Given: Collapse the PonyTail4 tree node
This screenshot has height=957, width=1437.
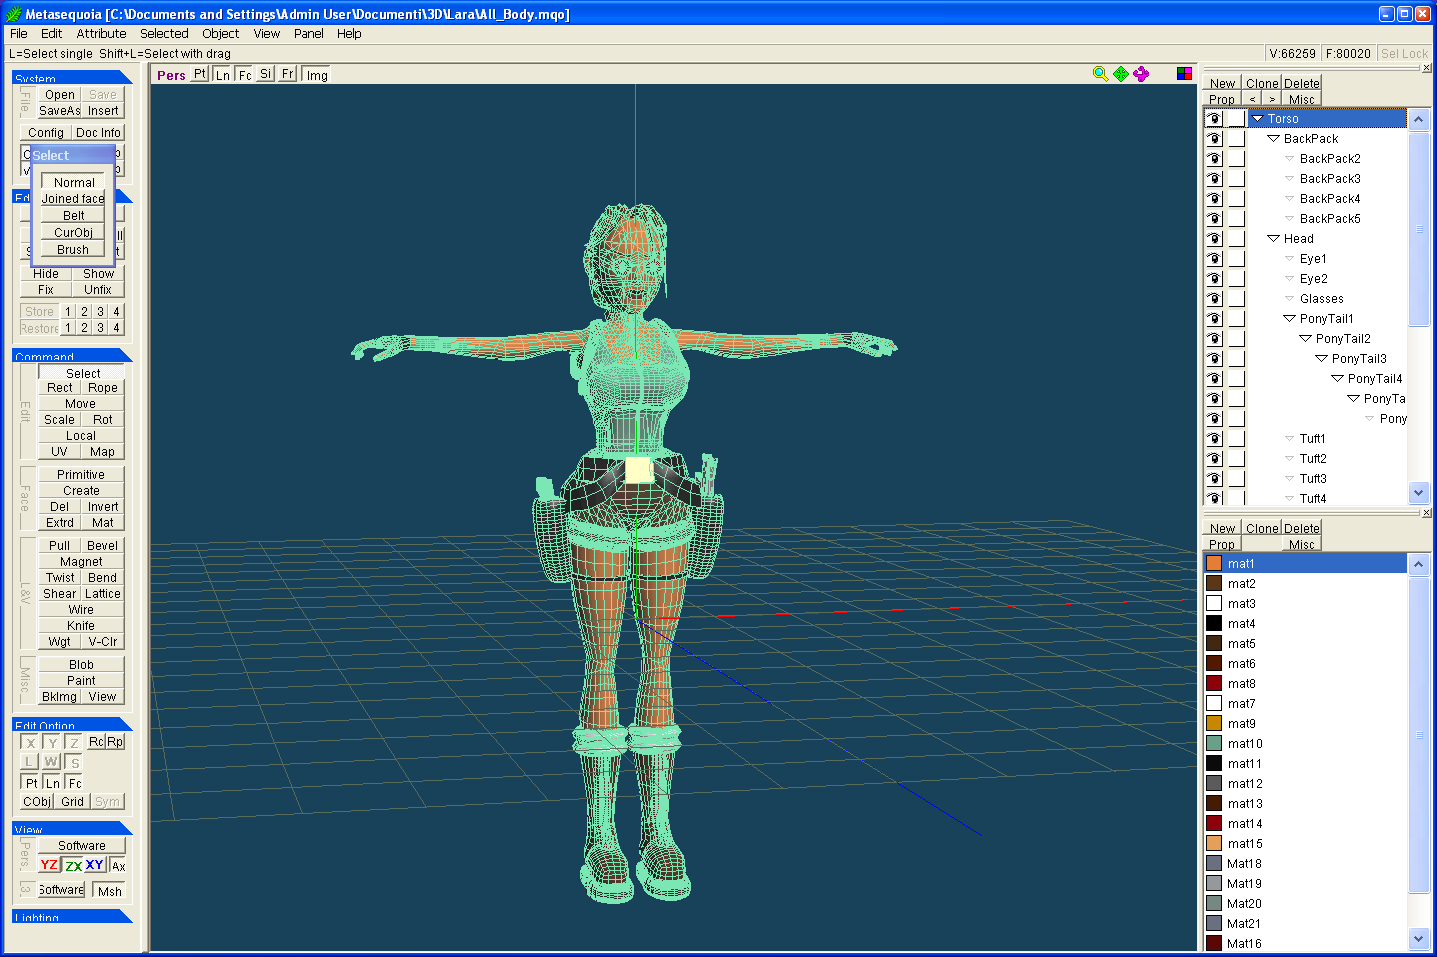Looking at the screenshot, I should pyautogui.click(x=1337, y=378).
